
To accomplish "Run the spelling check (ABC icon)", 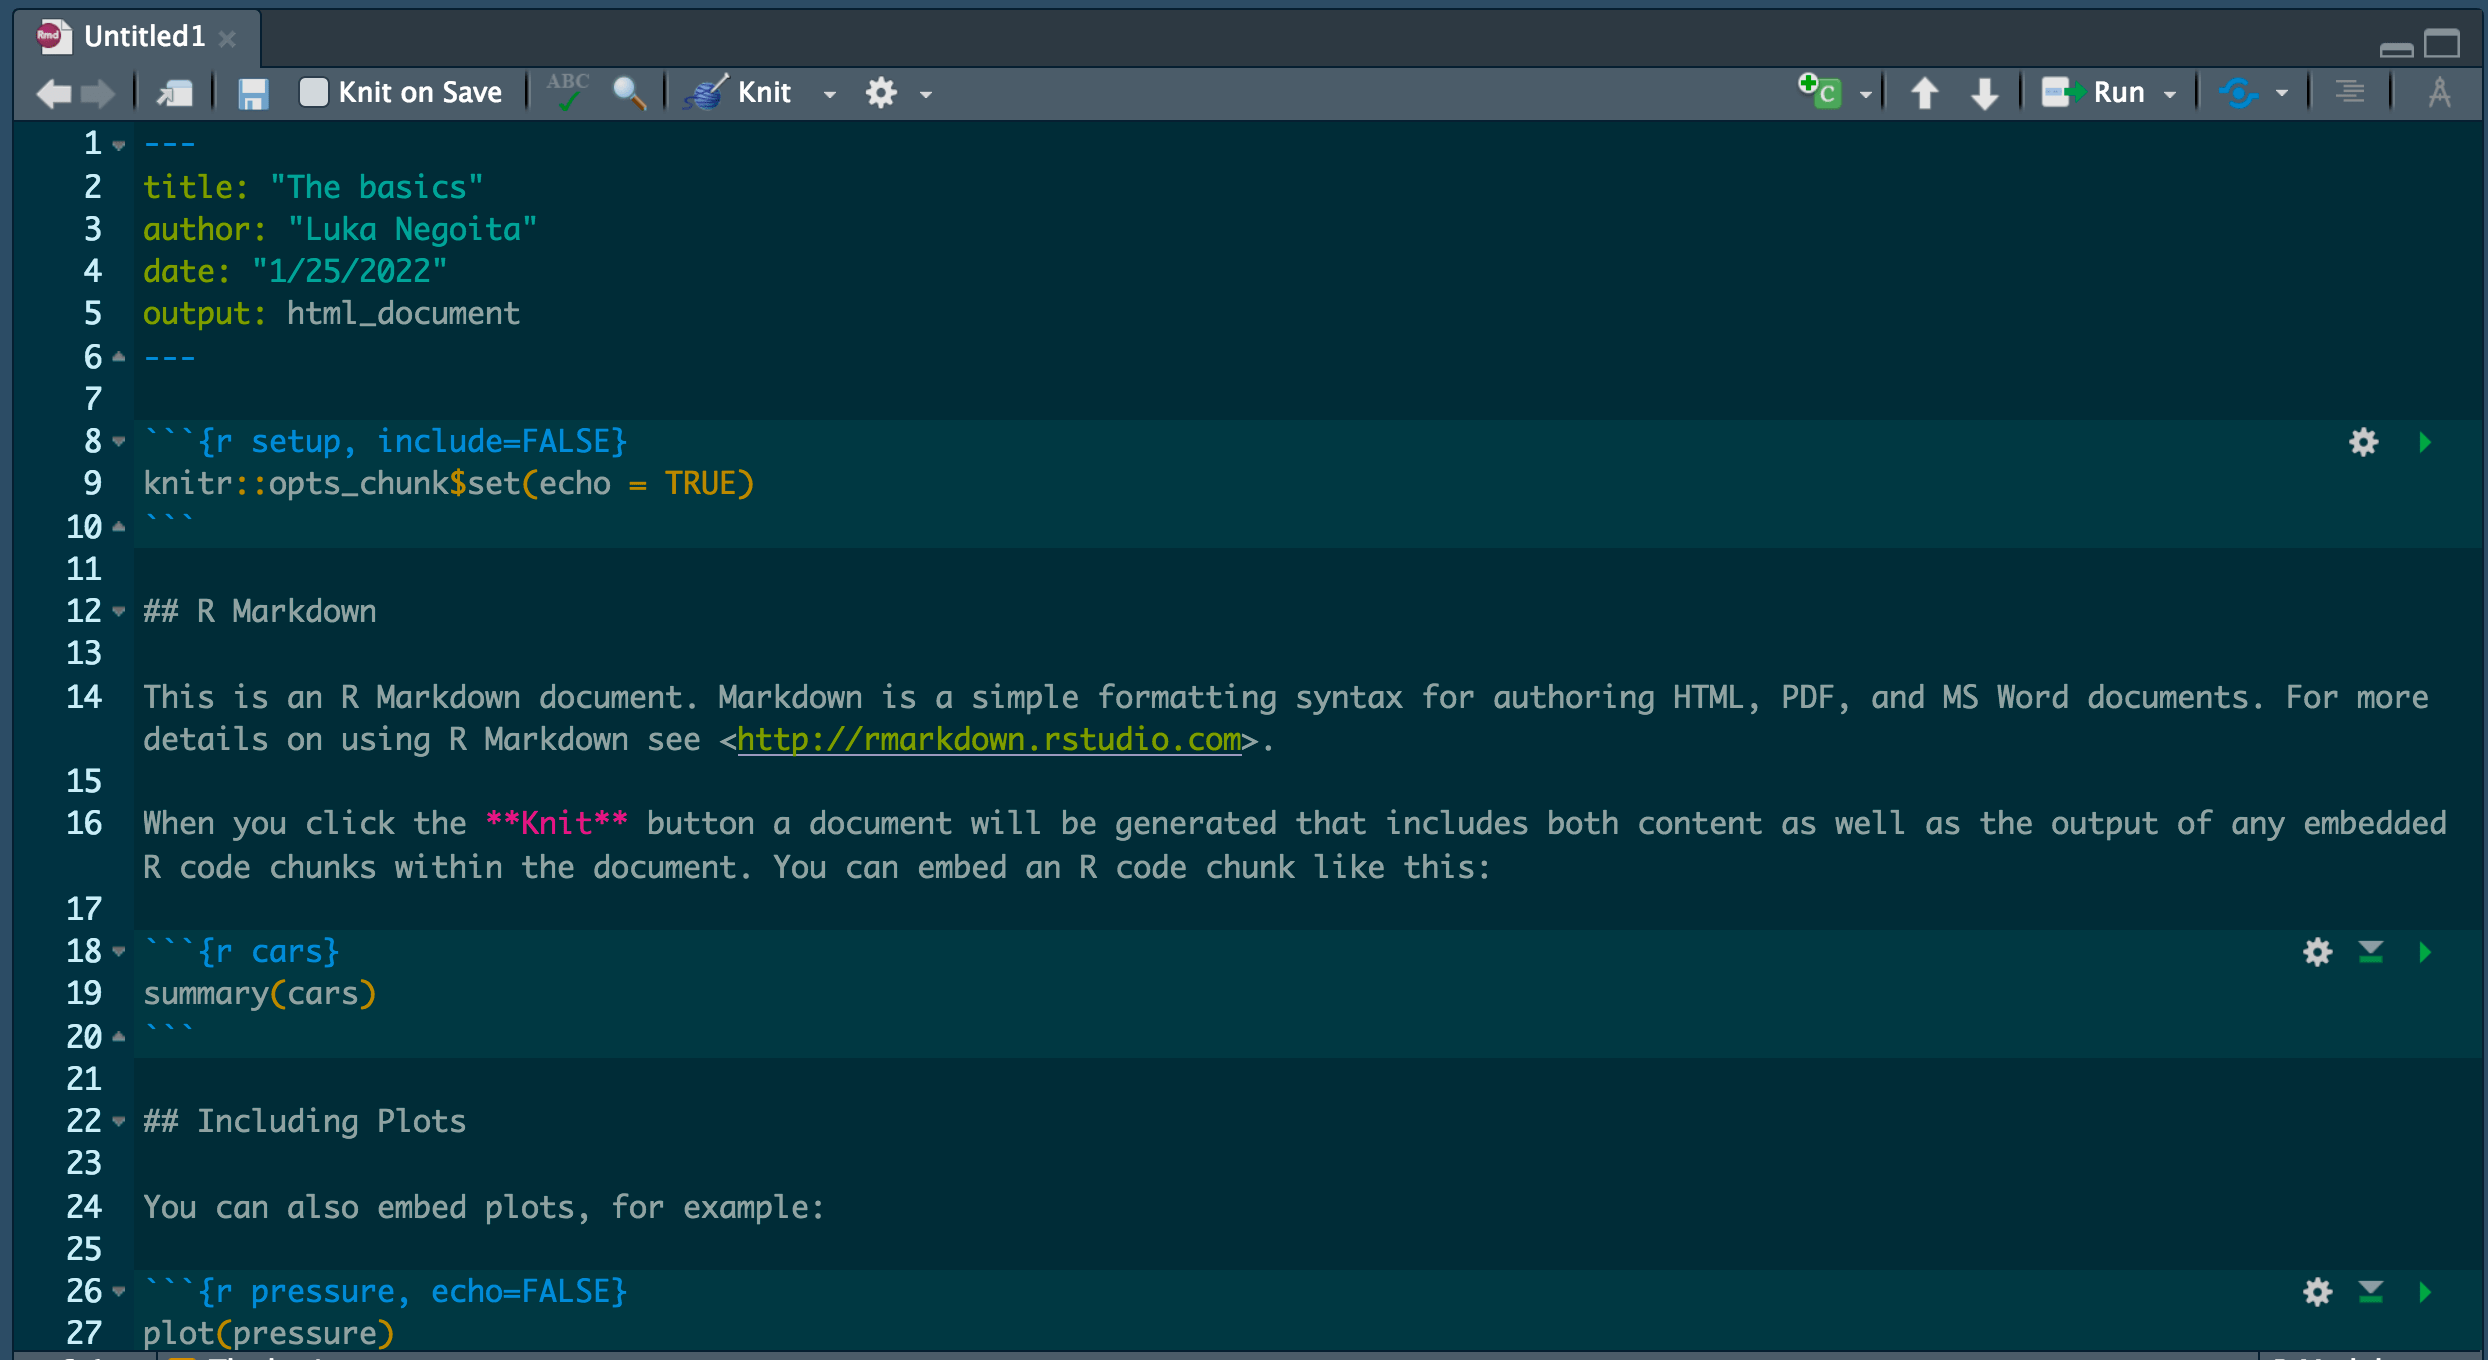I will (x=566, y=91).
